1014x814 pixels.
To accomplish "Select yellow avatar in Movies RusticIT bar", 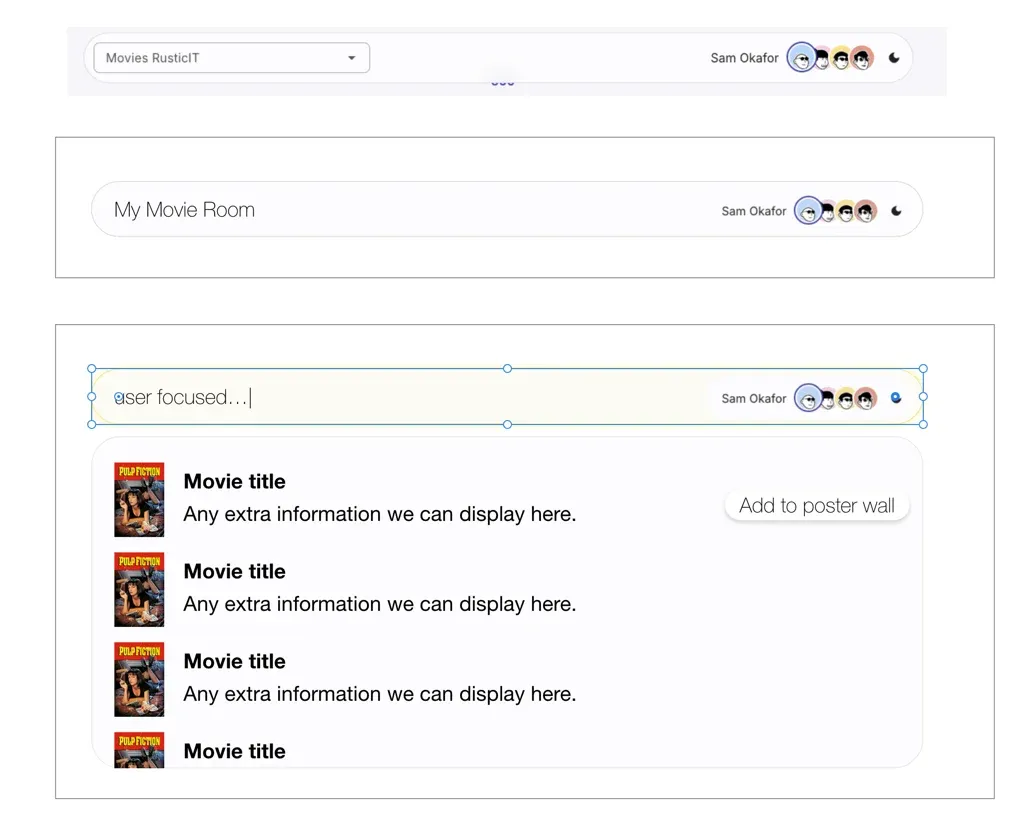I will pyautogui.click(x=841, y=58).
